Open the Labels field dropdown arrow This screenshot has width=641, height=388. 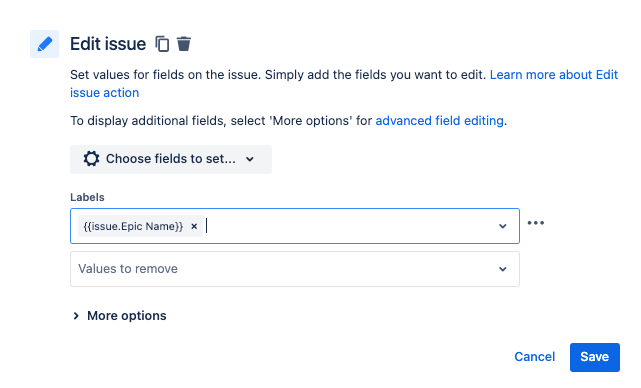(502, 226)
